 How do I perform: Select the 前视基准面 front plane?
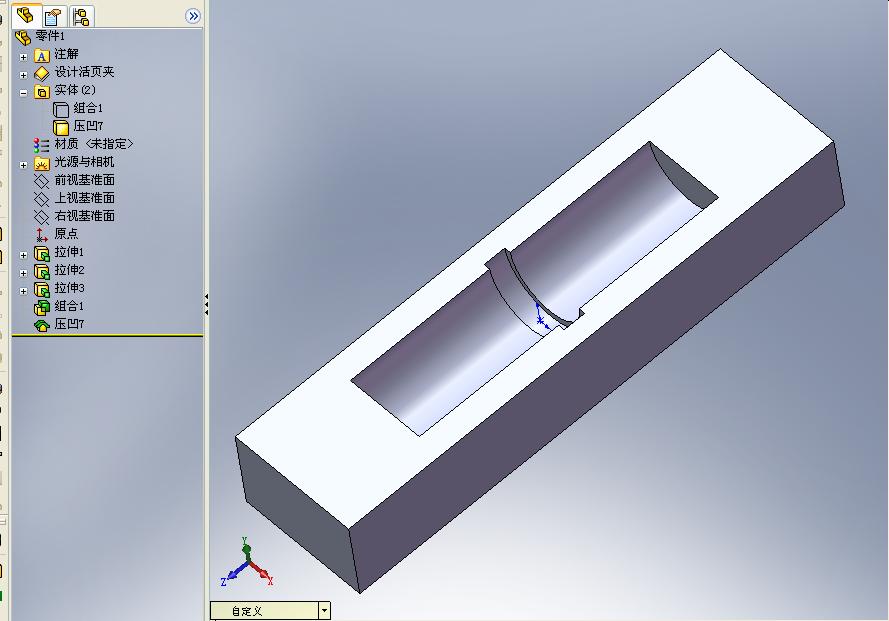[84, 180]
